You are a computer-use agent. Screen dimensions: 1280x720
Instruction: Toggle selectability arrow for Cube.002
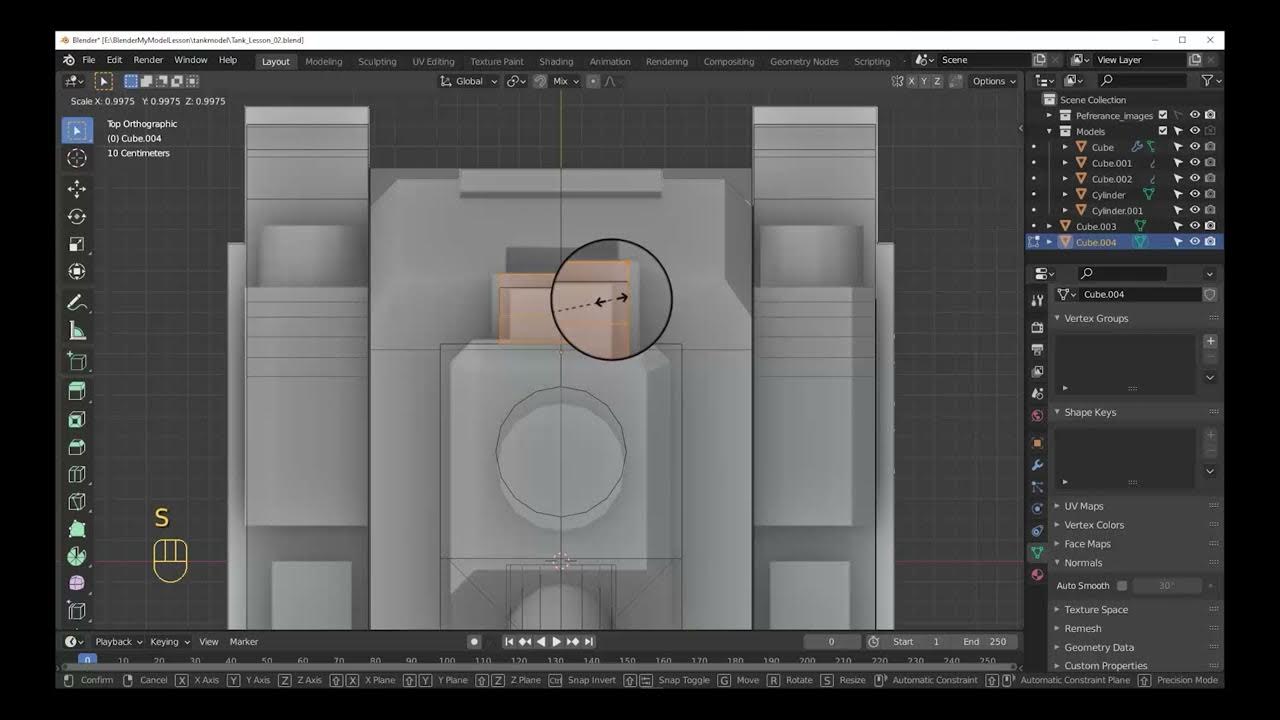pos(1178,178)
